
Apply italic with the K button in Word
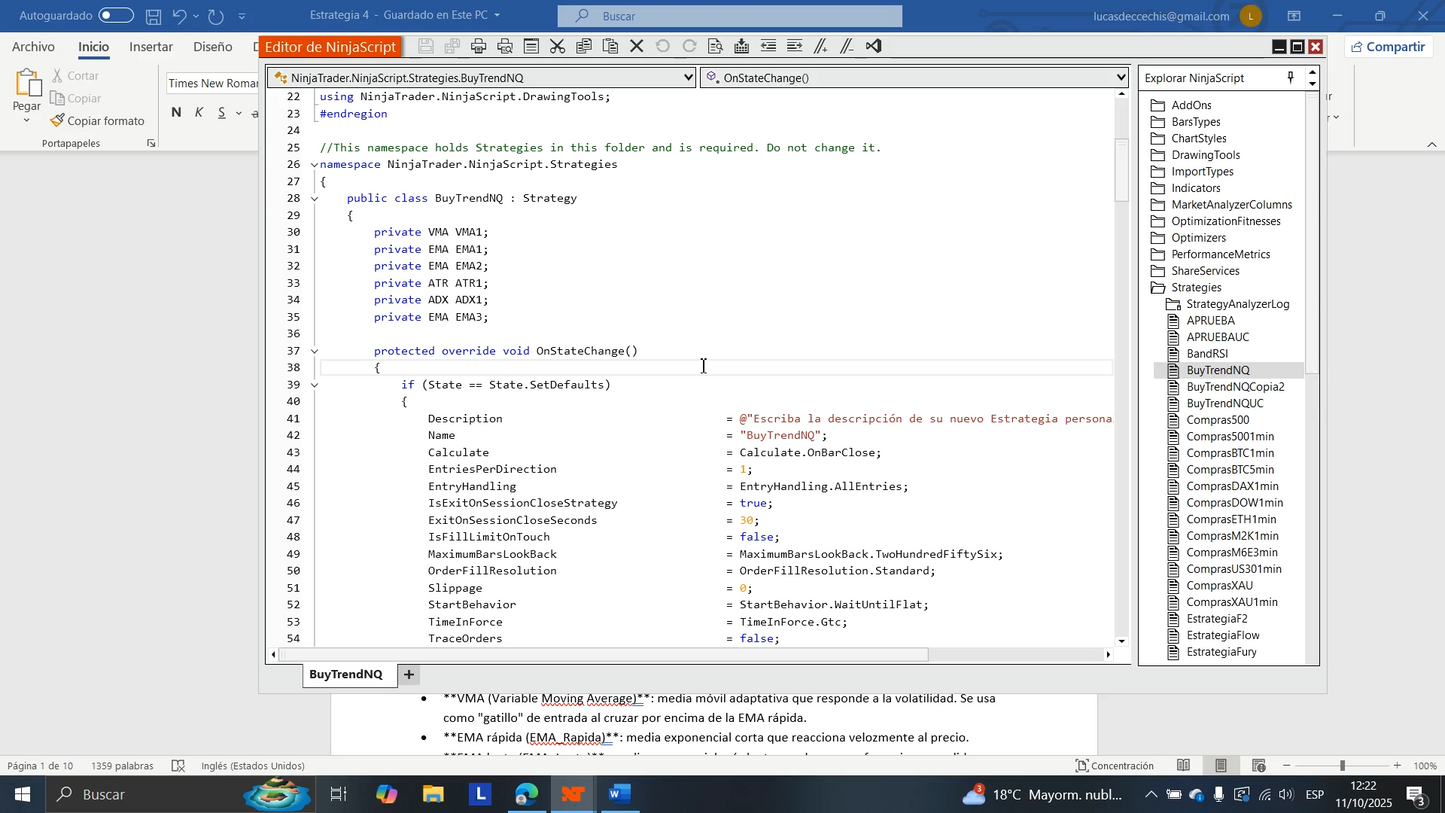tap(199, 112)
